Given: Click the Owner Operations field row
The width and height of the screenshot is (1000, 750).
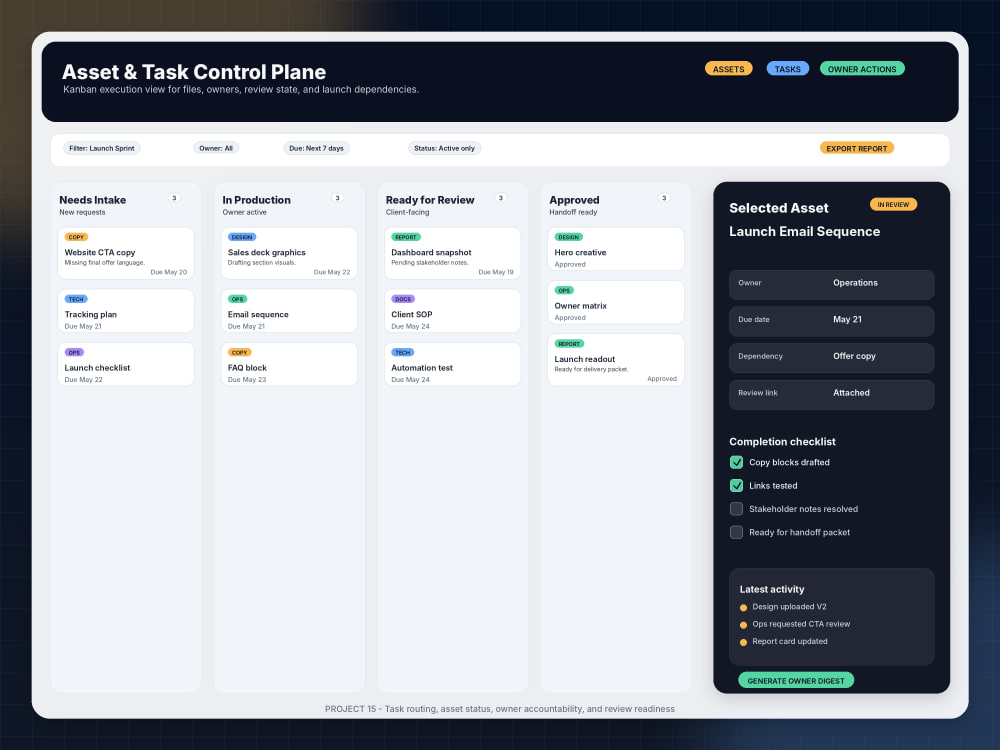Looking at the screenshot, I should (x=832, y=284).
